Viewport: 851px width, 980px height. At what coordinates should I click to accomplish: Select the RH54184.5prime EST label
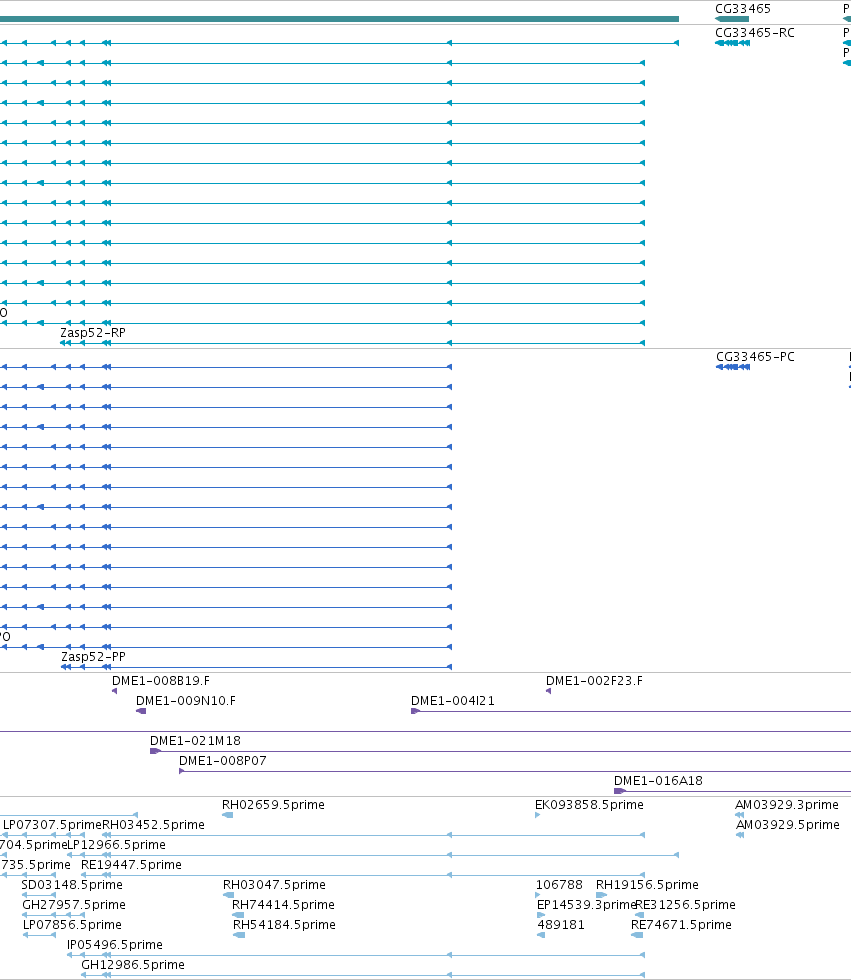click(x=284, y=924)
